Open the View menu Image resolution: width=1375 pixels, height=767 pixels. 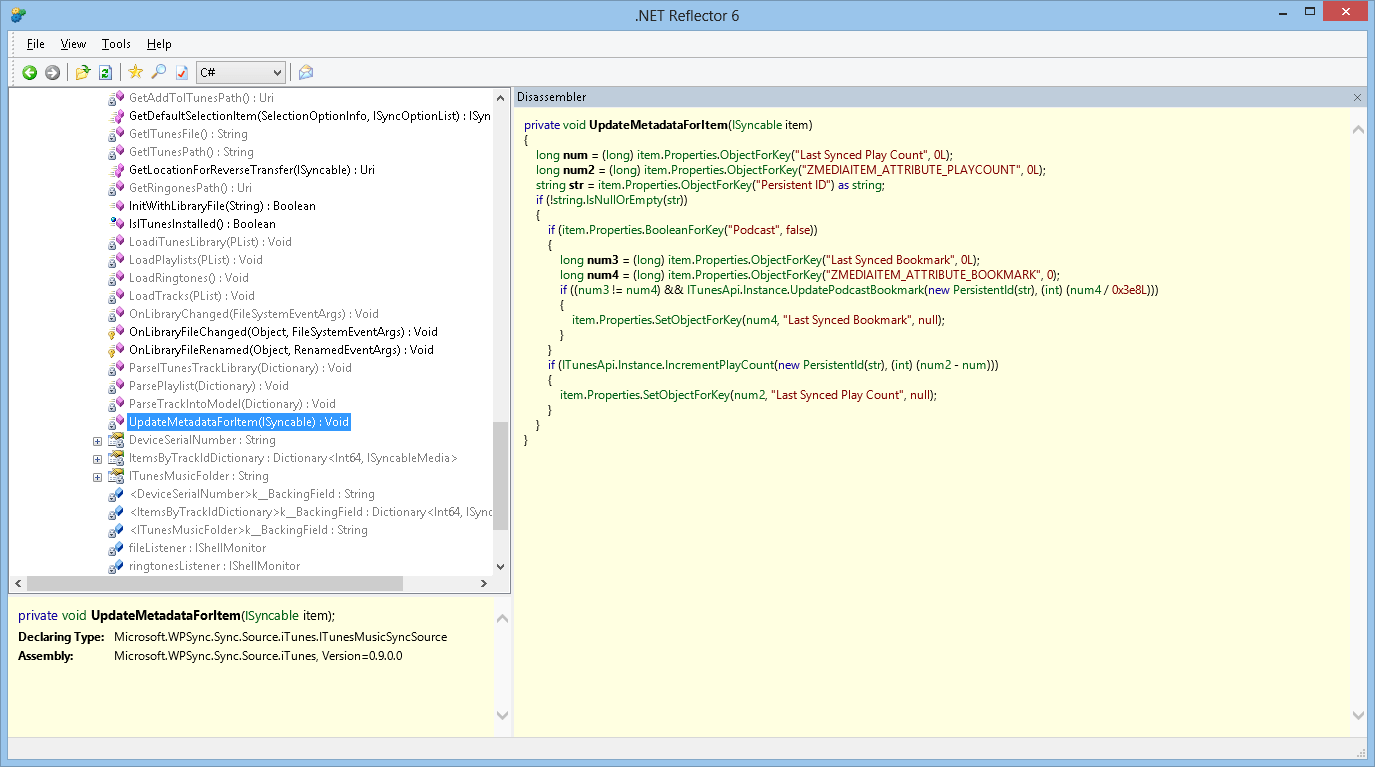73,44
